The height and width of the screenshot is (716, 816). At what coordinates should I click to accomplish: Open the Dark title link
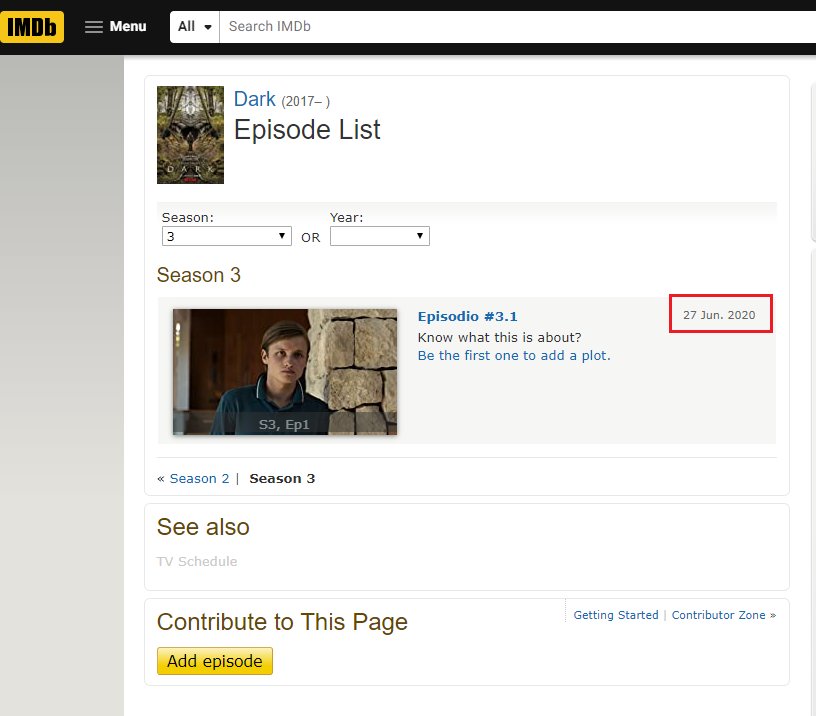pos(254,99)
